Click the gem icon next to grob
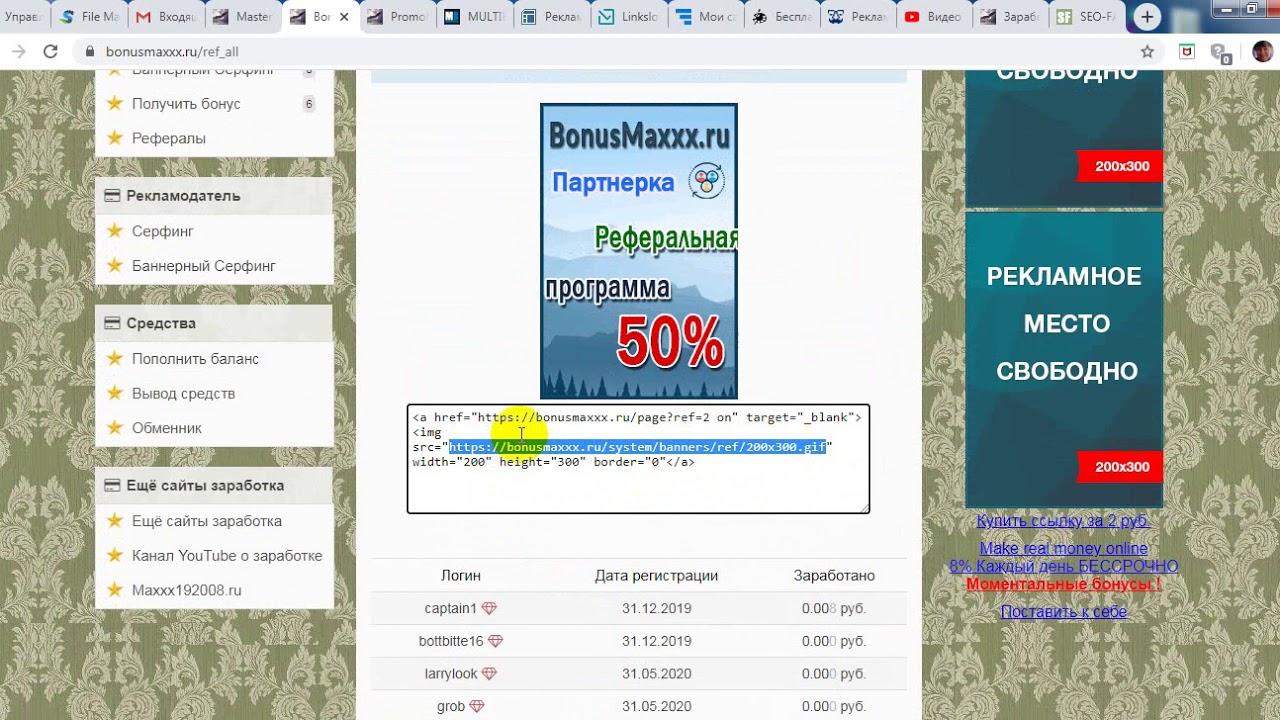This screenshot has width=1280, height=720. [x=477, y=706]
